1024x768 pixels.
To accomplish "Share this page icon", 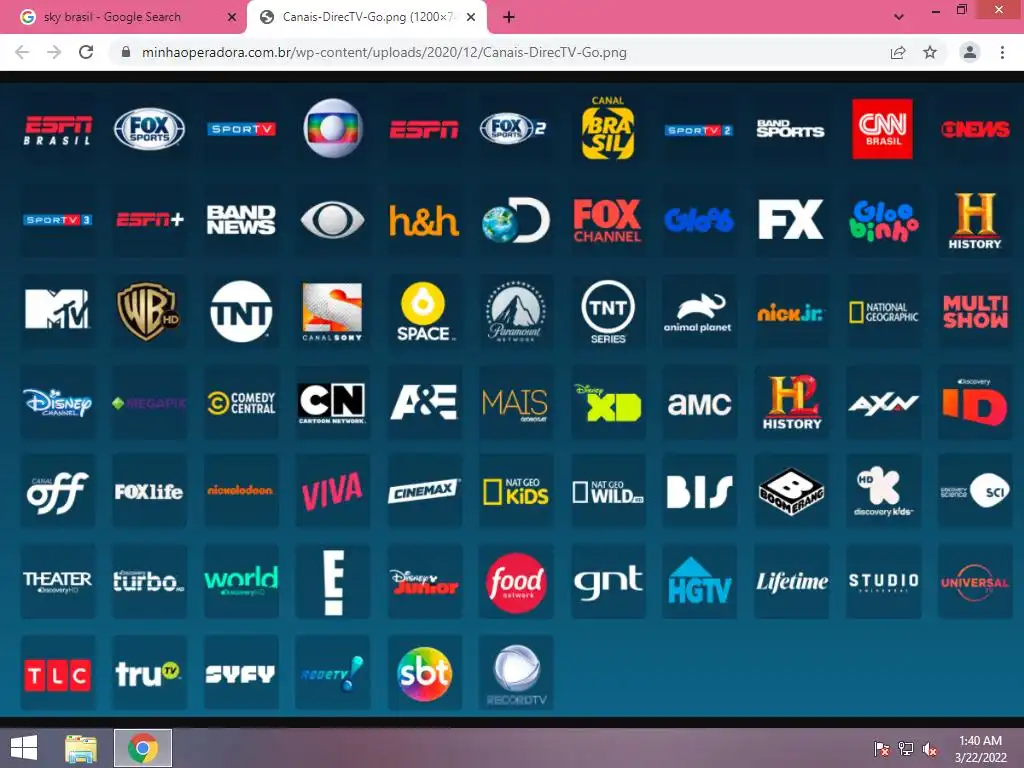I will [x=898, y=52].
